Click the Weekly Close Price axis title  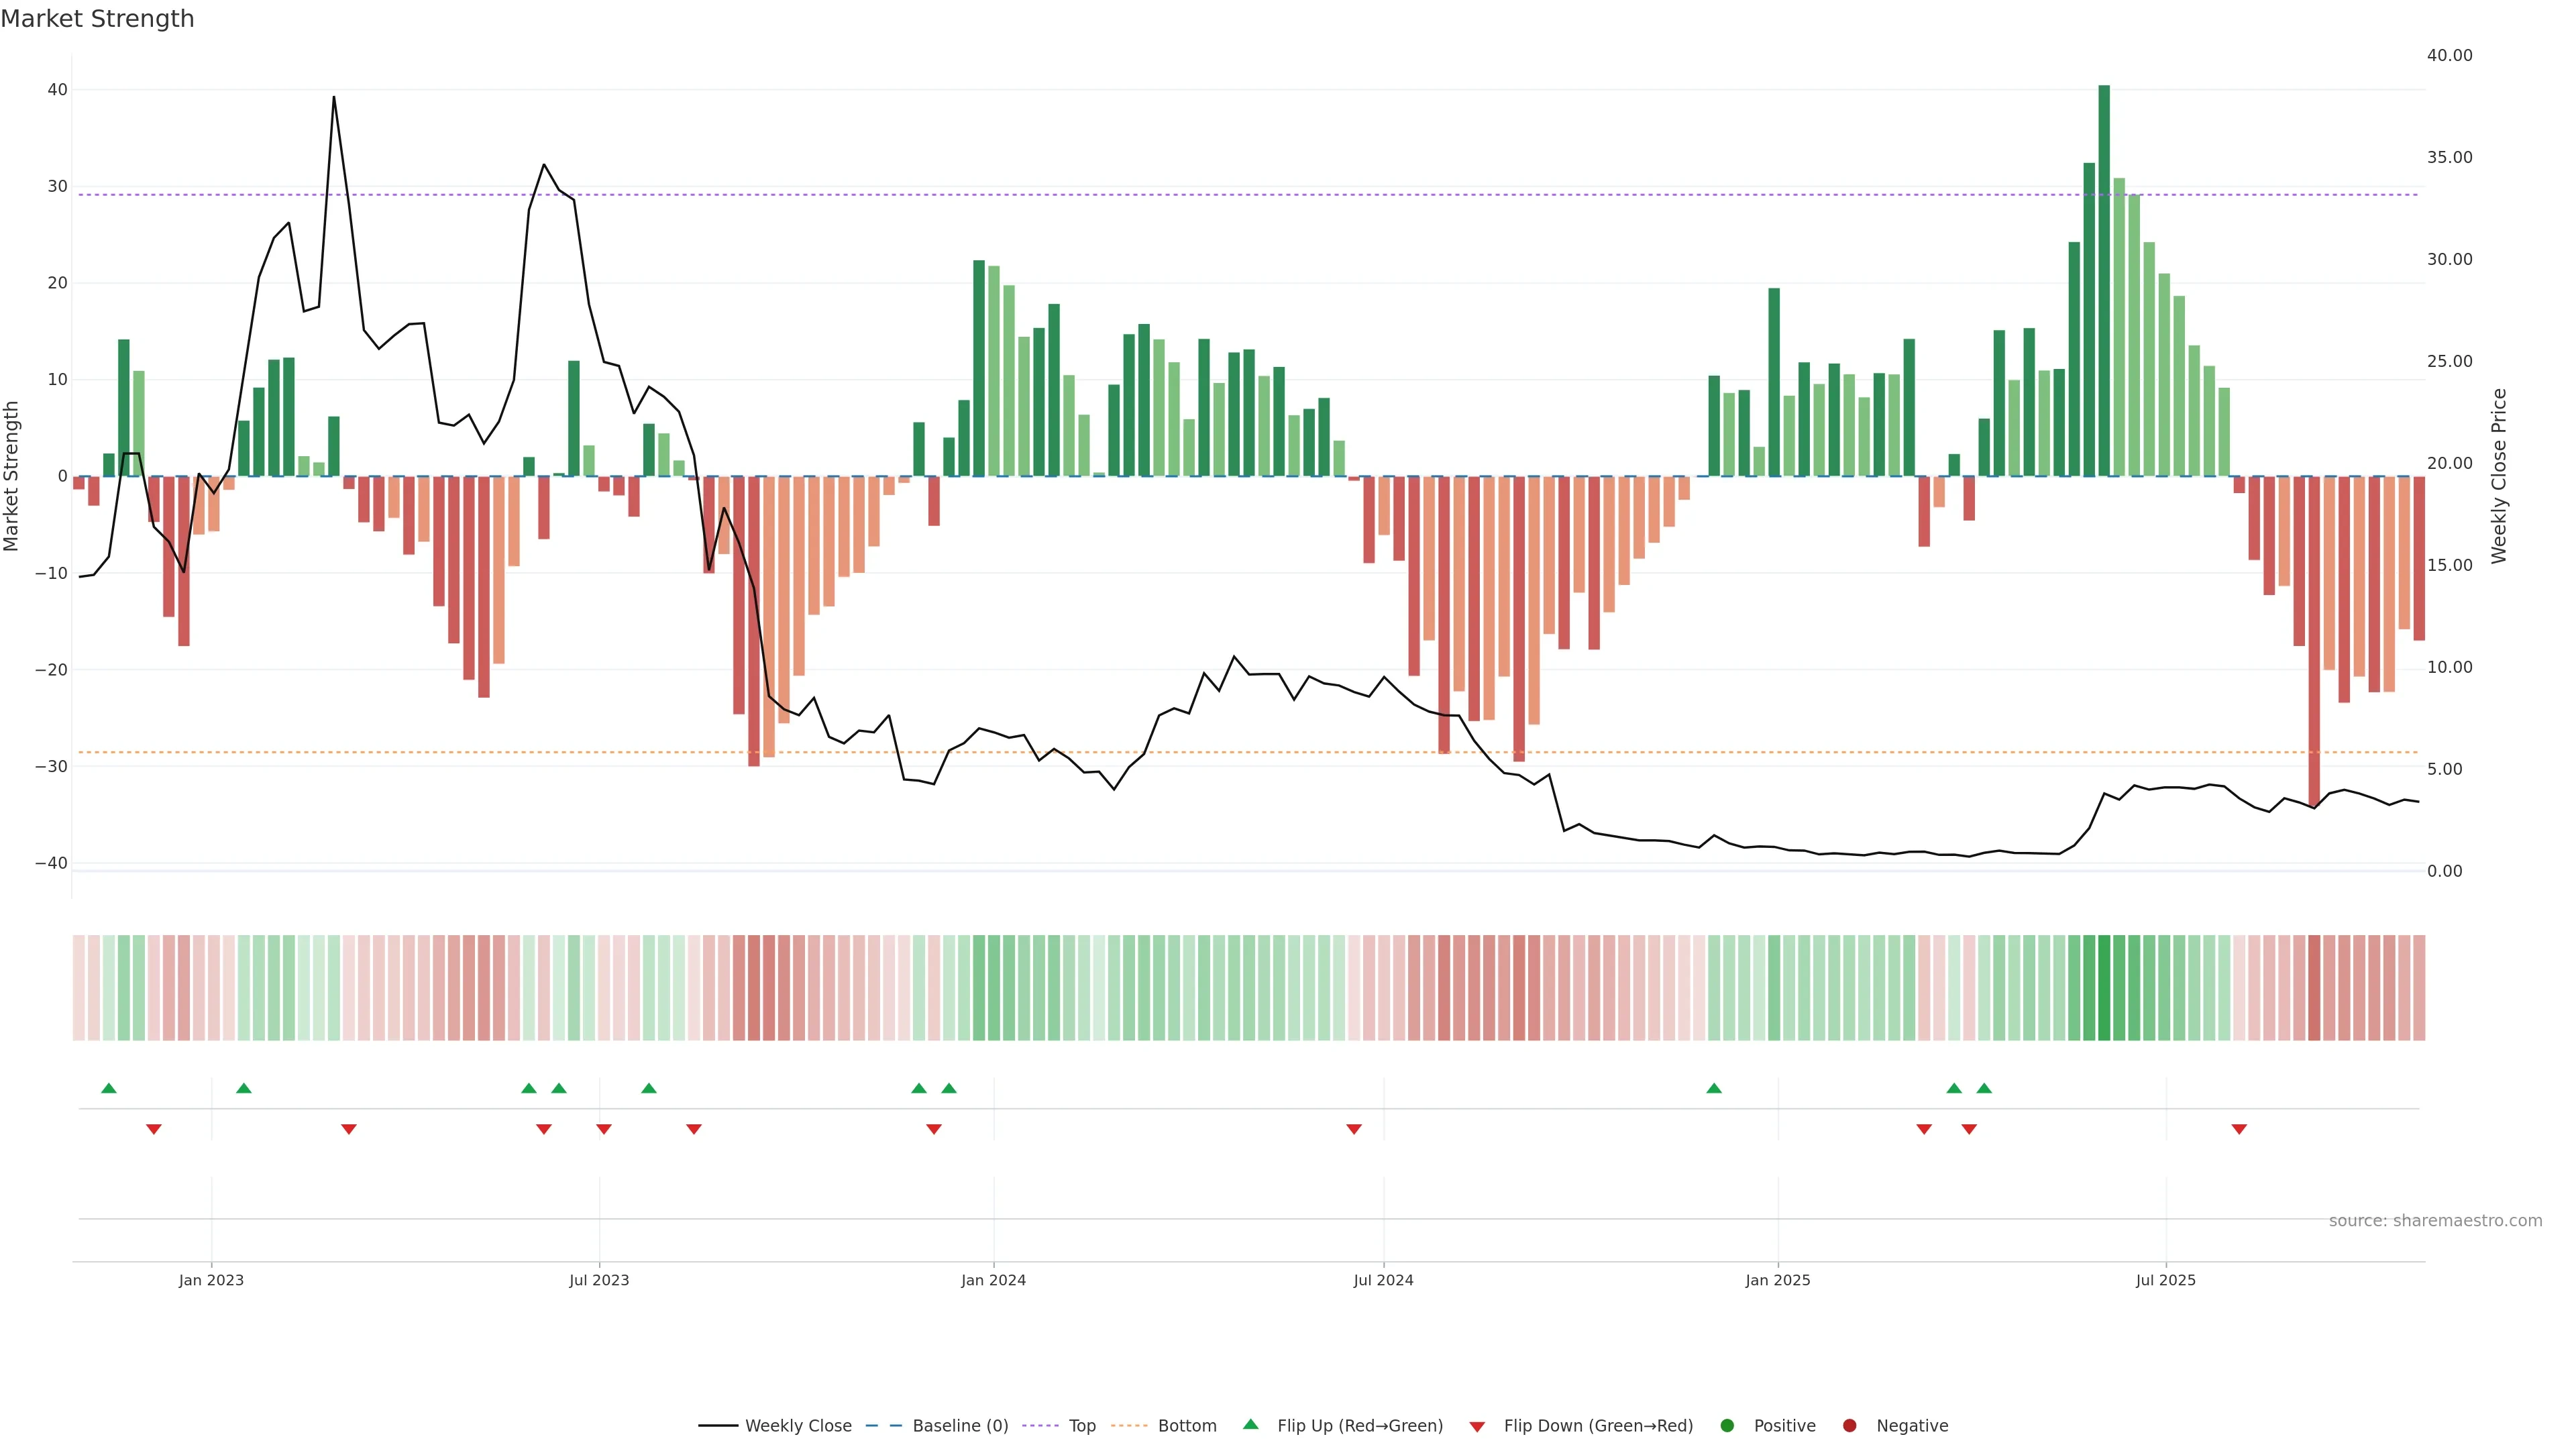tap(2499, 476)
